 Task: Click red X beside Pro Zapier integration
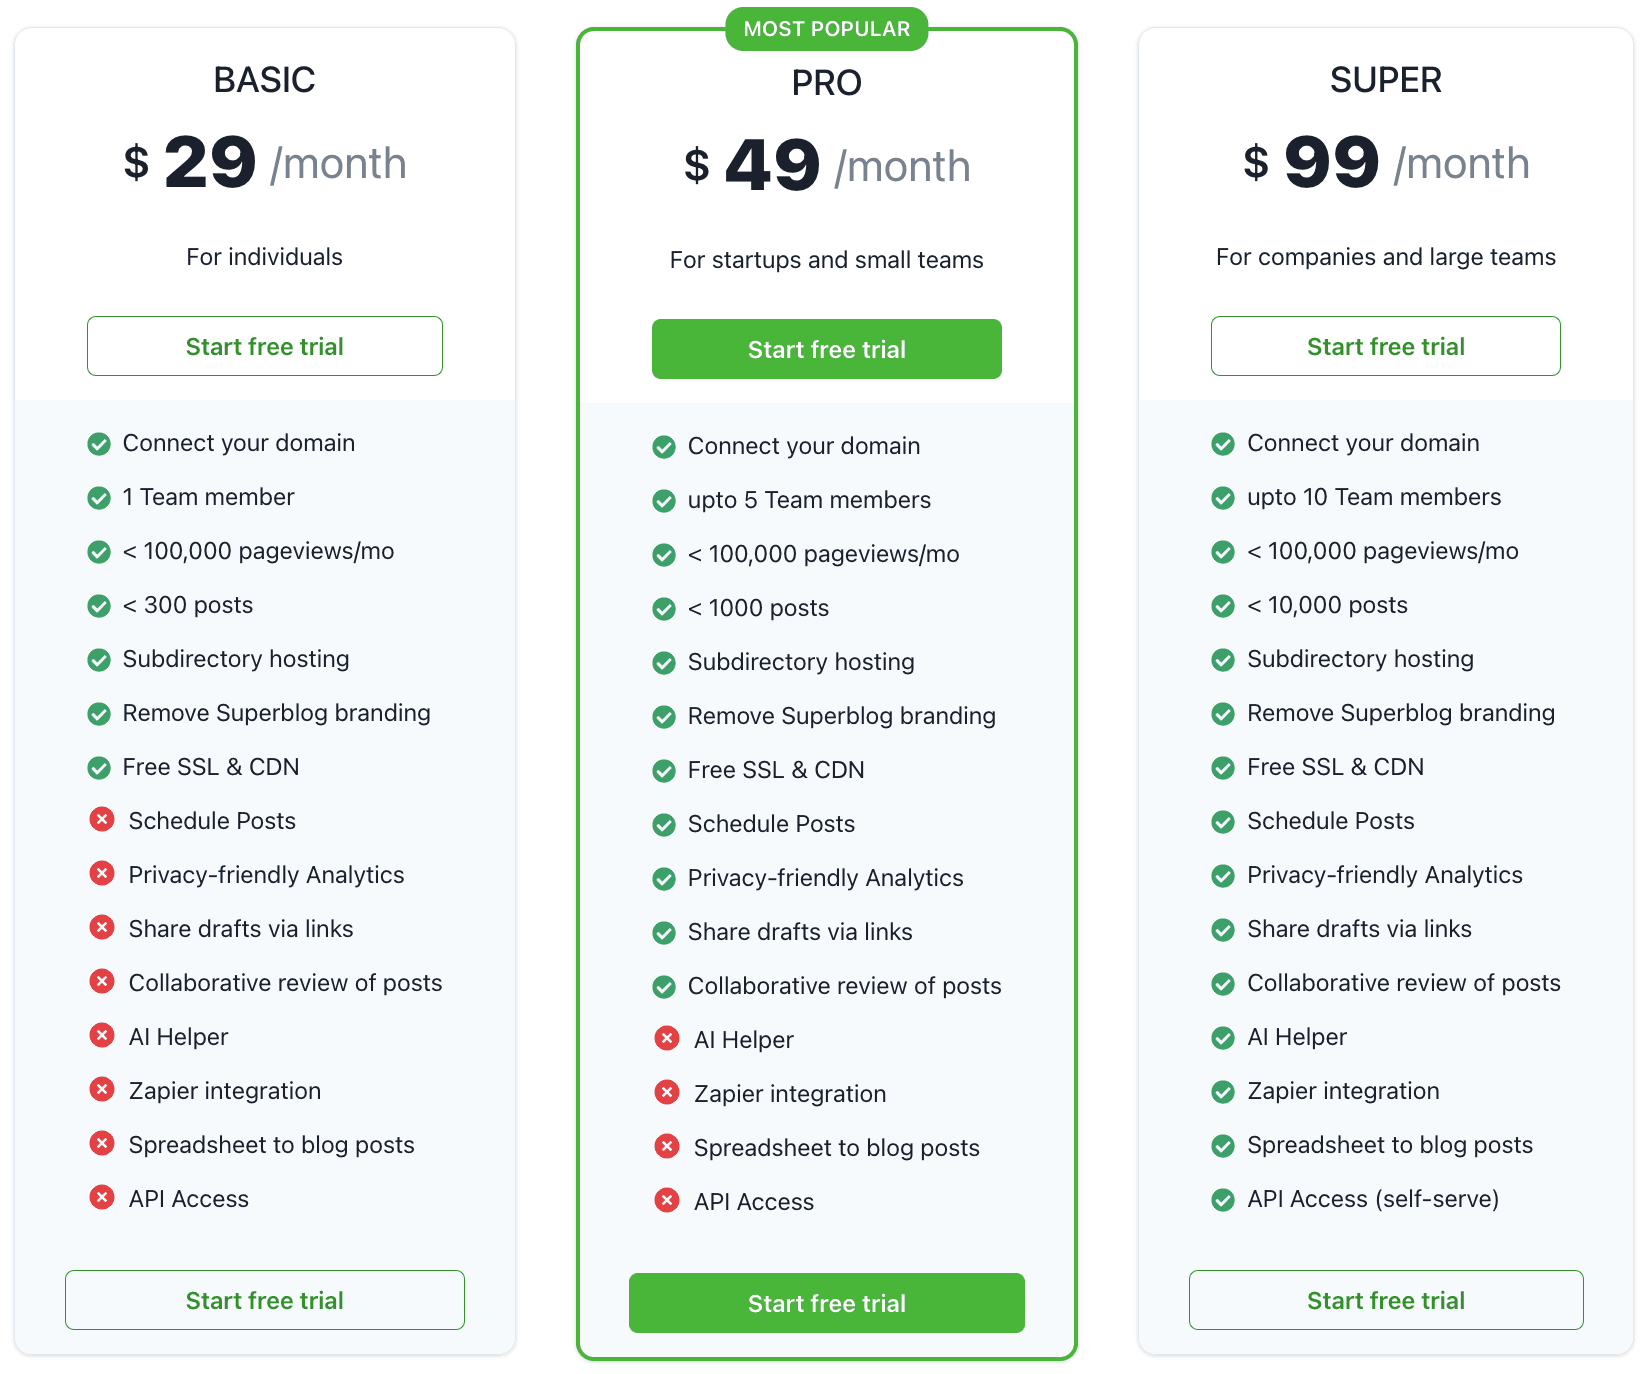click(667, 1093)
